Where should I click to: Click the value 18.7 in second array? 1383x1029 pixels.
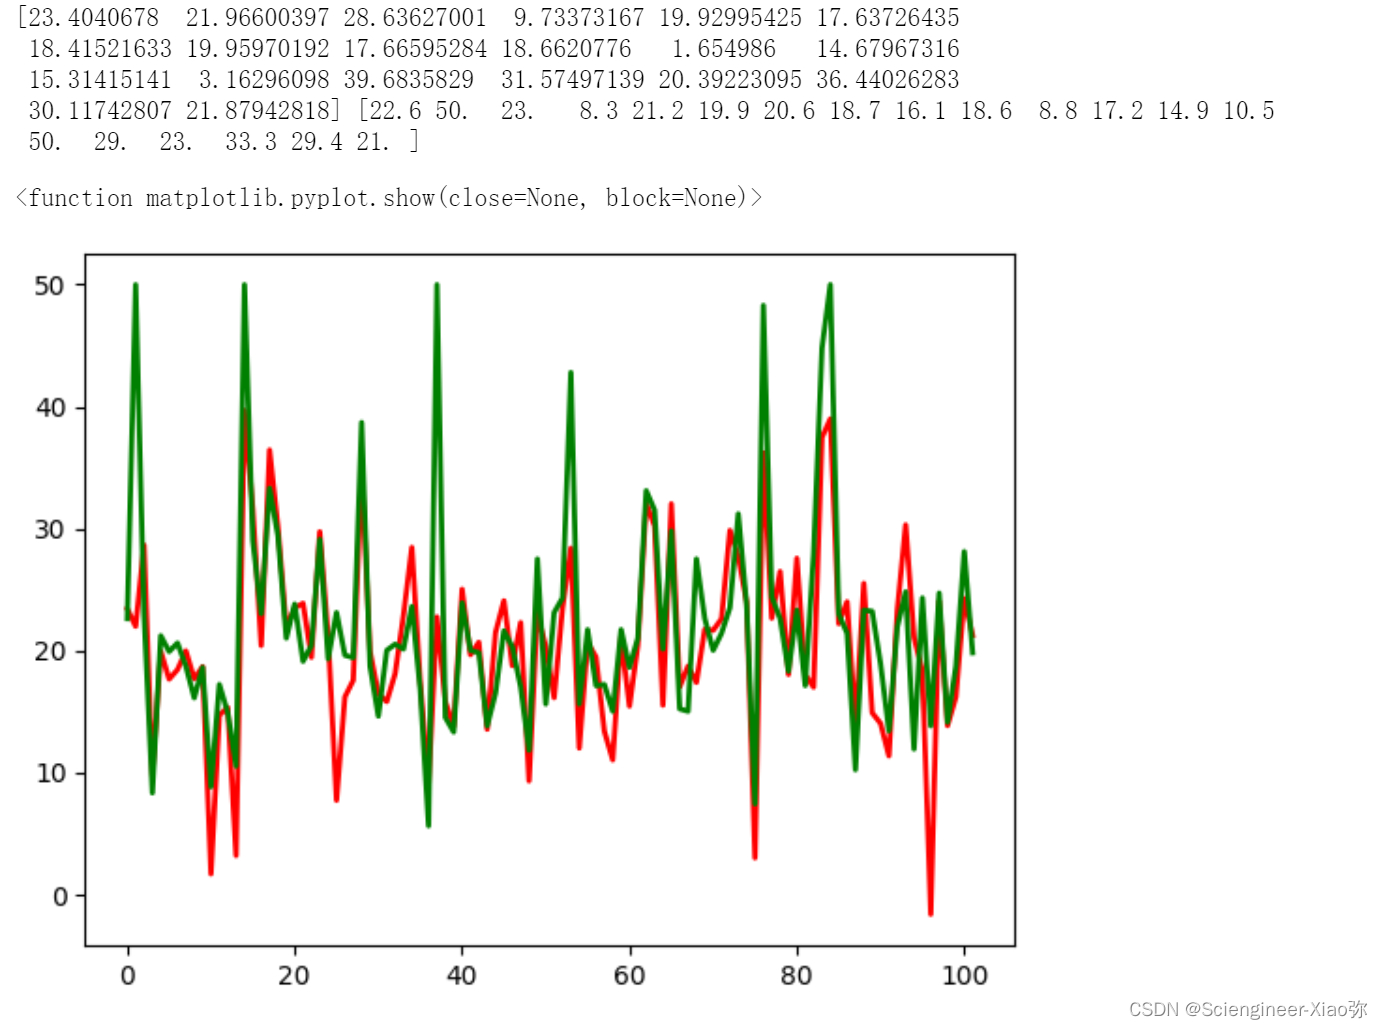[855, 111]
